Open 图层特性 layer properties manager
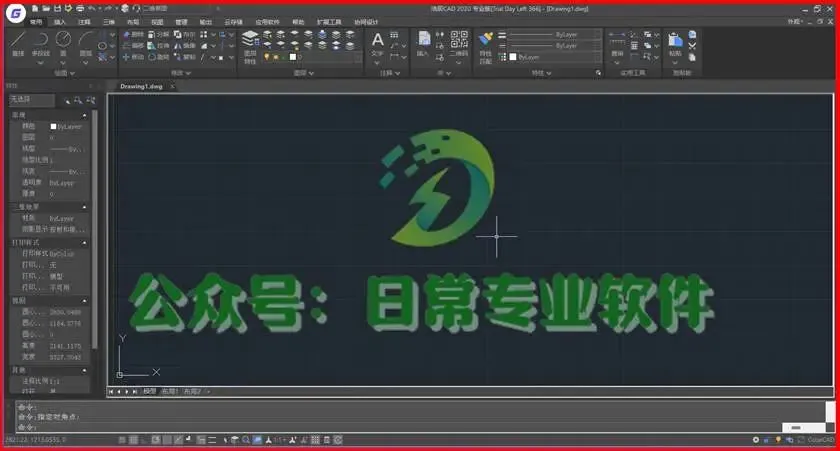The image size is (840, 451). (x=250, y=47)
